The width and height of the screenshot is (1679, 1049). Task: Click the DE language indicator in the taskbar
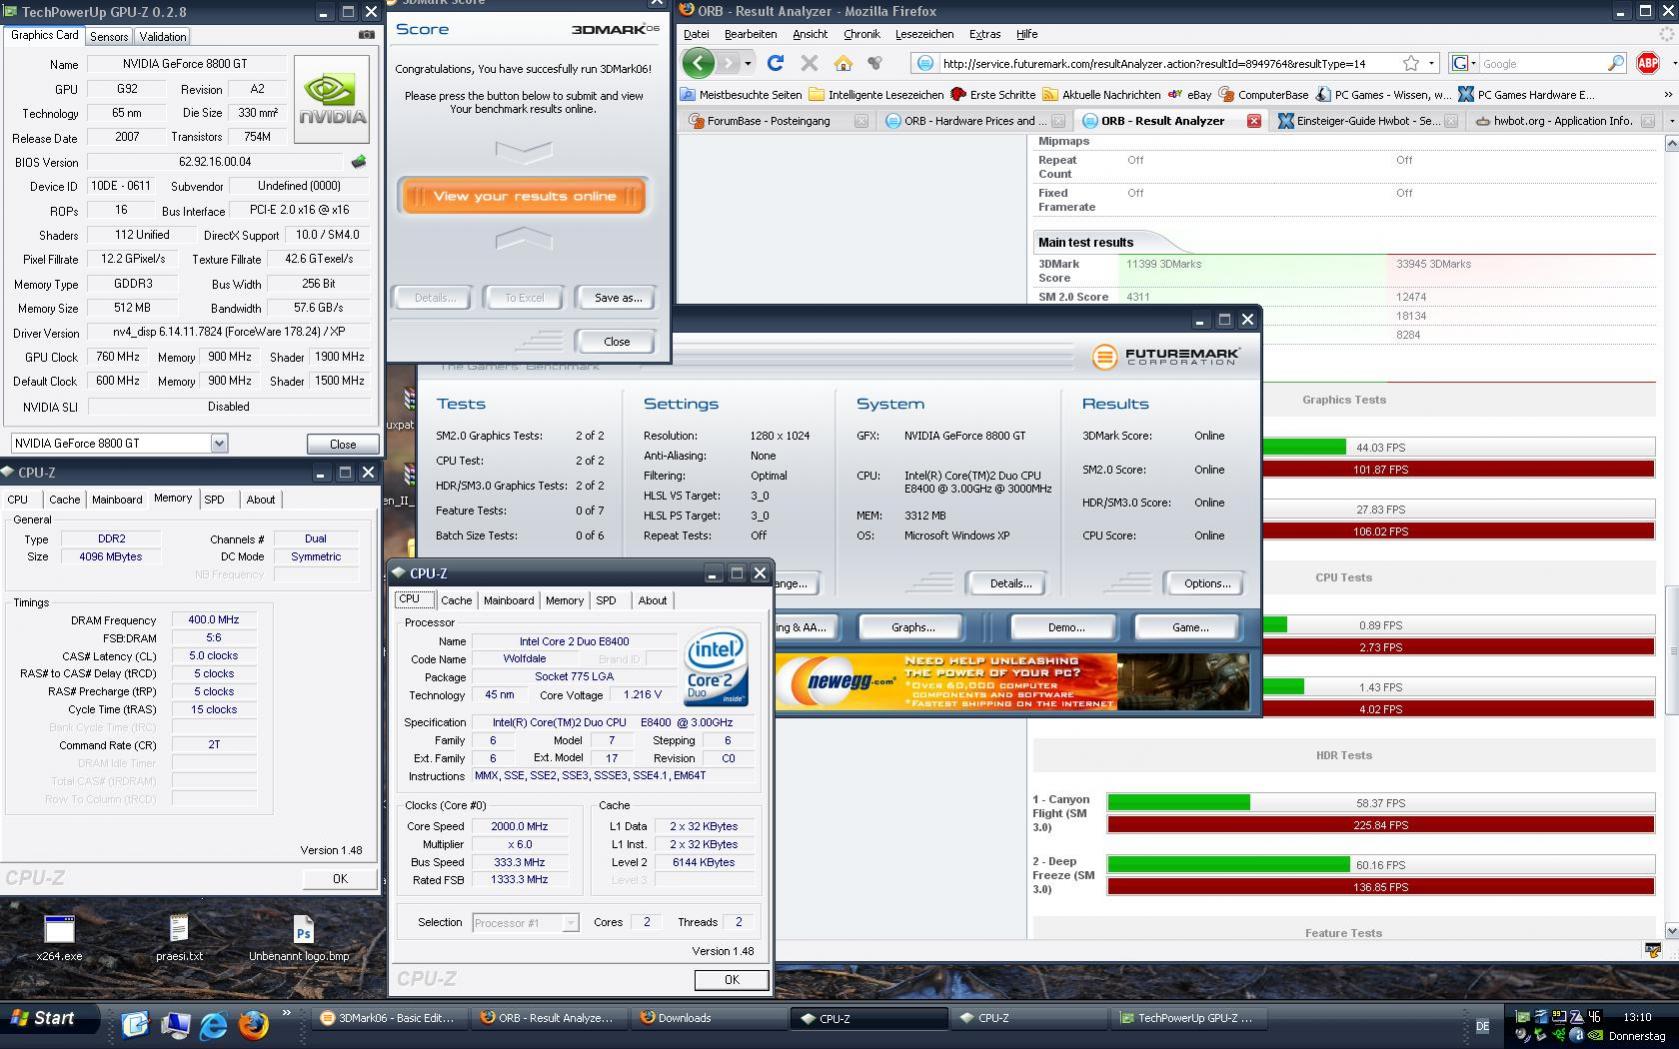point(1482,1026)
